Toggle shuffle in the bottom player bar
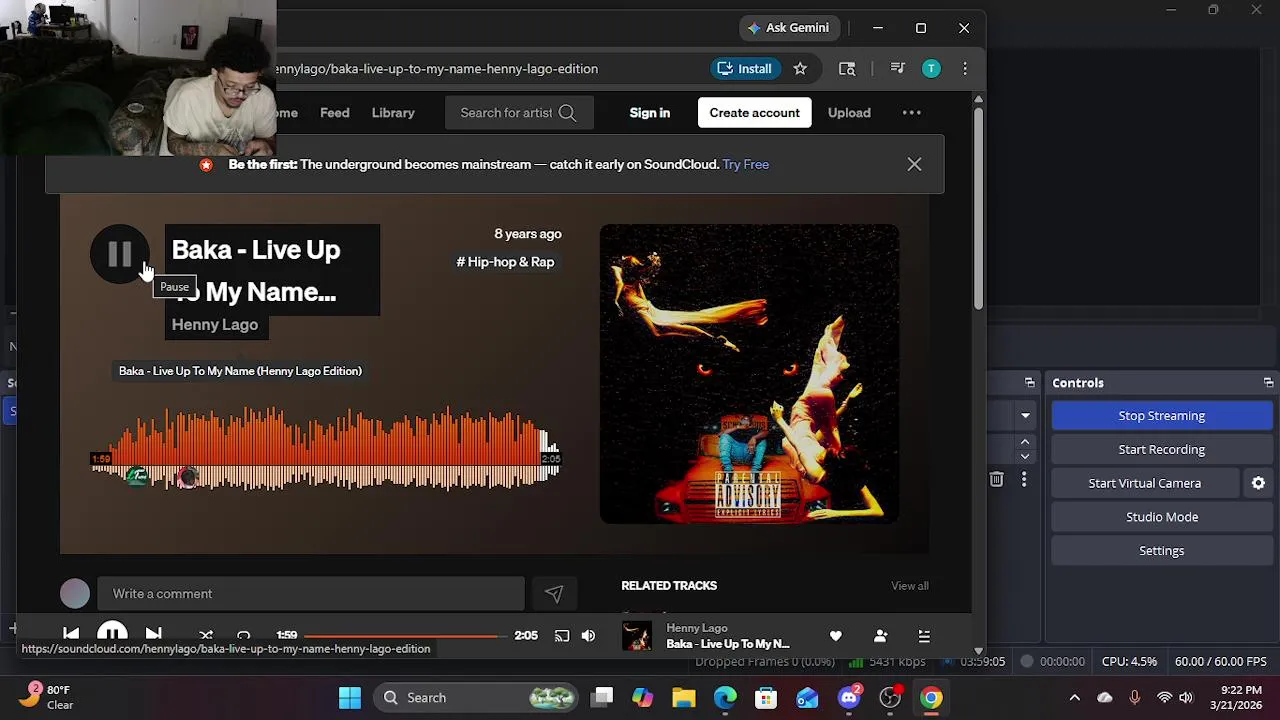Viewport: 1280px width, 720px height. 206,636
